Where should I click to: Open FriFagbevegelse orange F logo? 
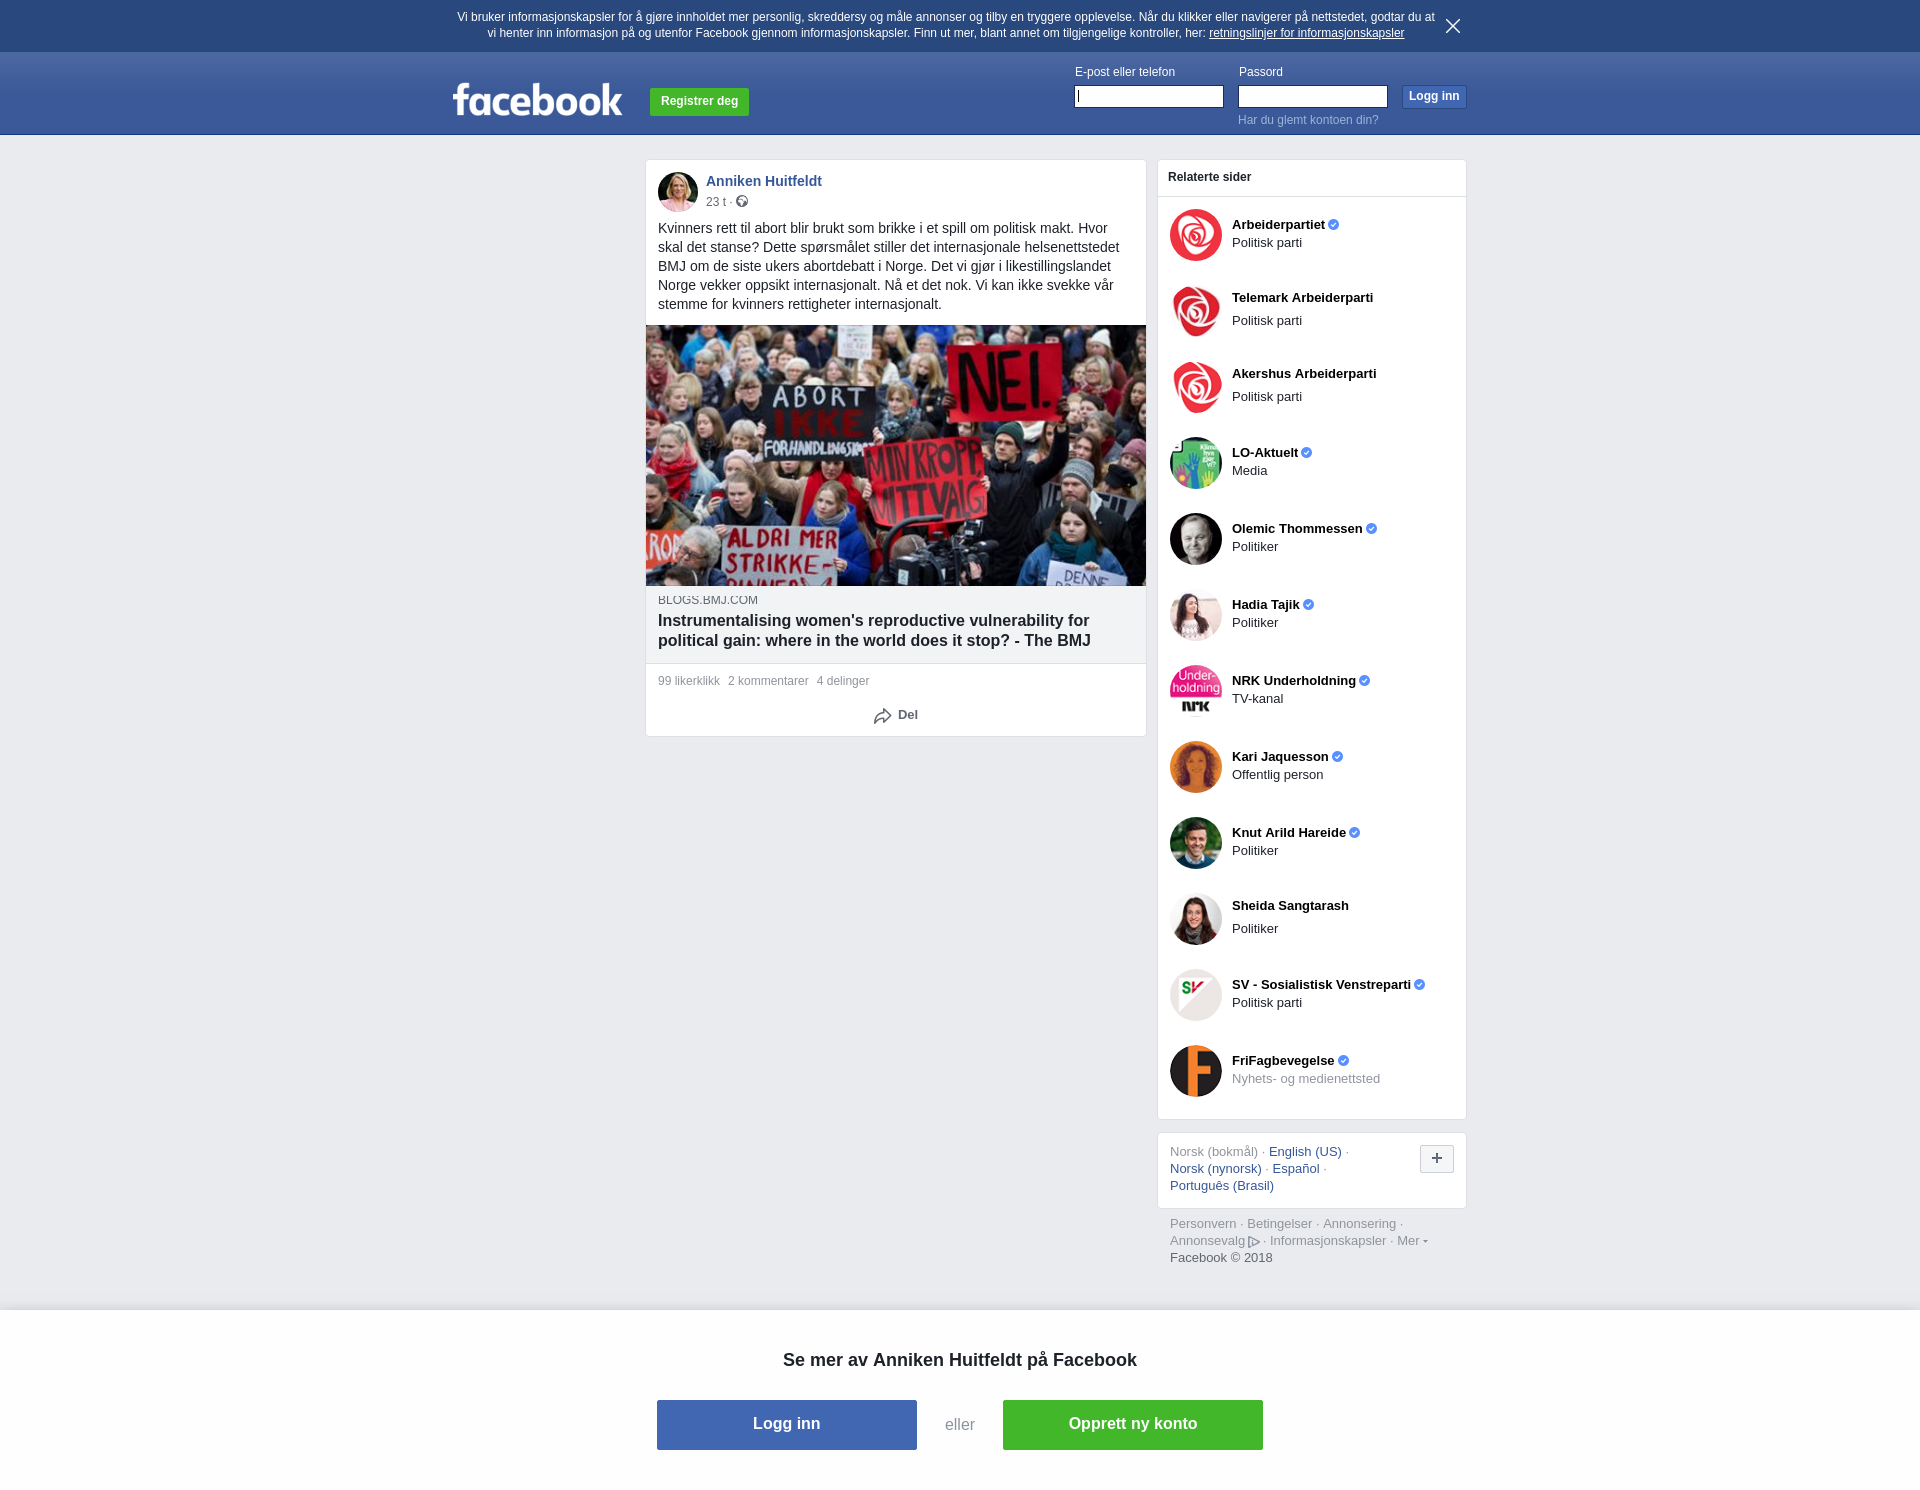pos(1195,1071)
